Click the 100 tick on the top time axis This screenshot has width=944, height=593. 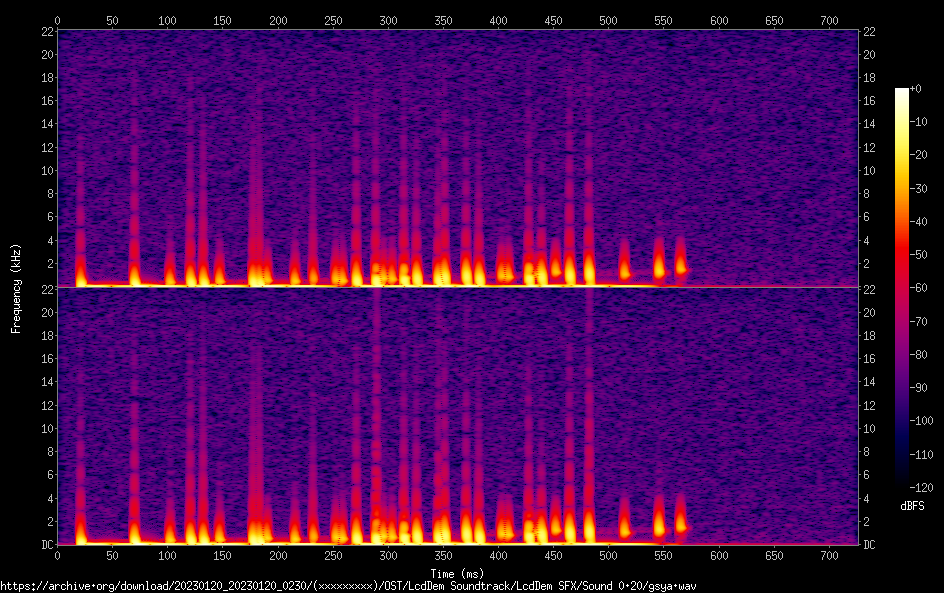167,20
